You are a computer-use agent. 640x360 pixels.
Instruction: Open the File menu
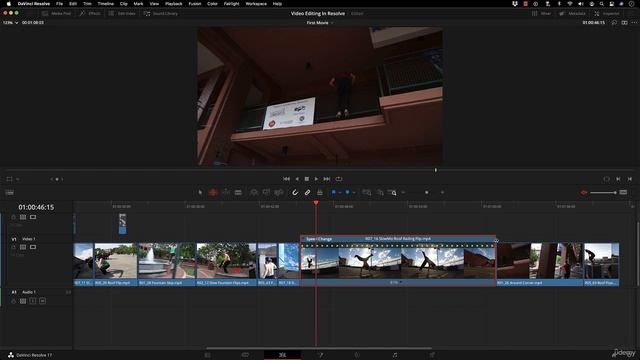(x=60, y=4)
